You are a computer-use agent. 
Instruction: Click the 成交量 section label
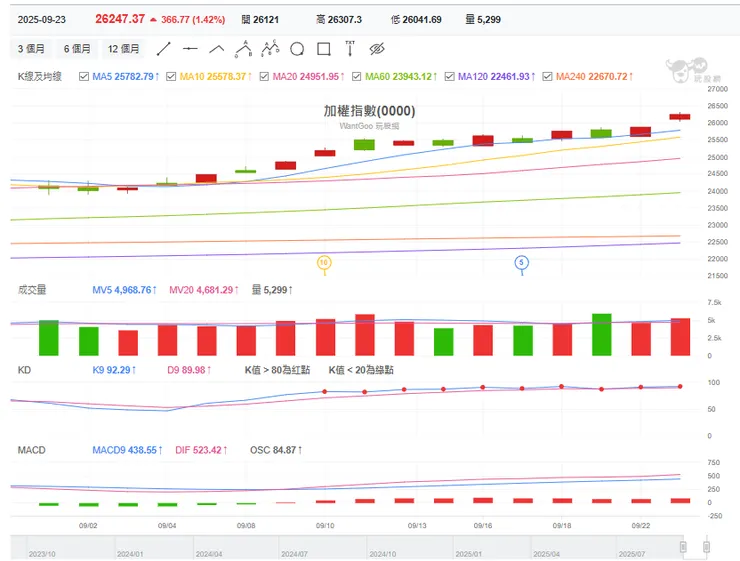32,290
